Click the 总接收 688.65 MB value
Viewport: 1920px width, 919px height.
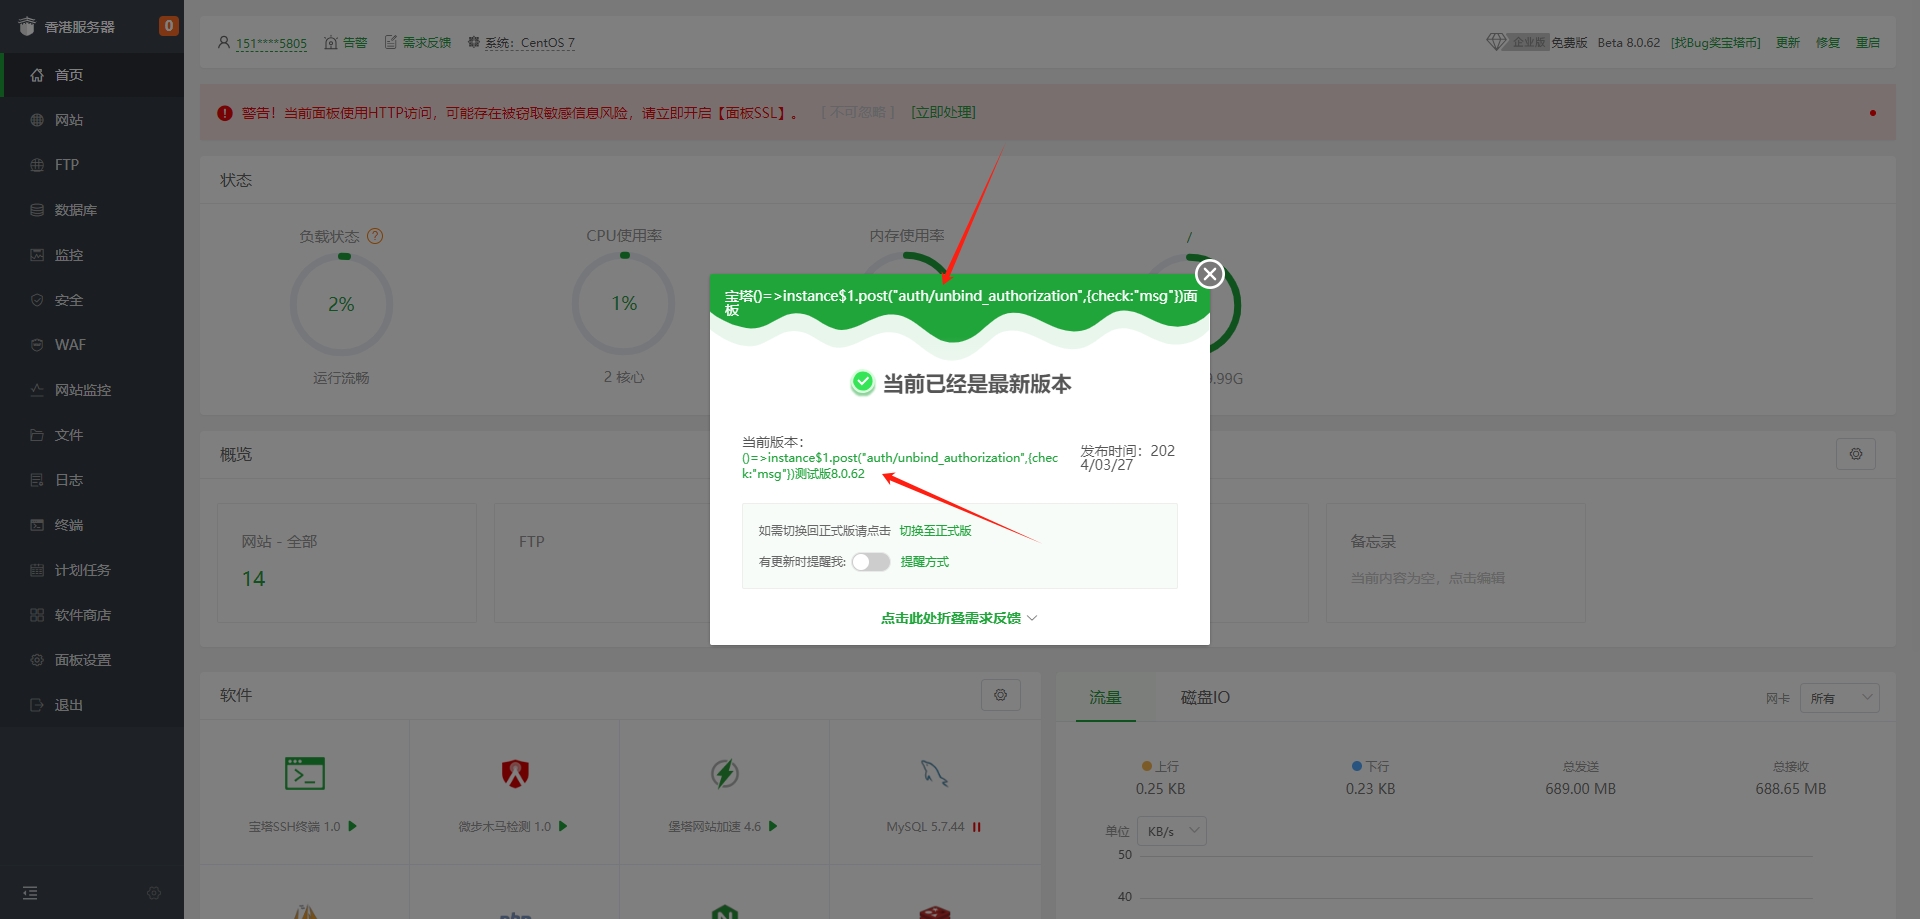(x=1790, y=789)
